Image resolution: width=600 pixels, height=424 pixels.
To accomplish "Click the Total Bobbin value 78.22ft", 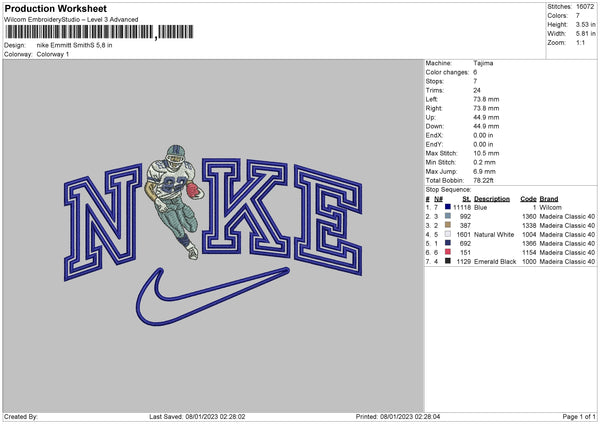I will [x=483, y=181].
